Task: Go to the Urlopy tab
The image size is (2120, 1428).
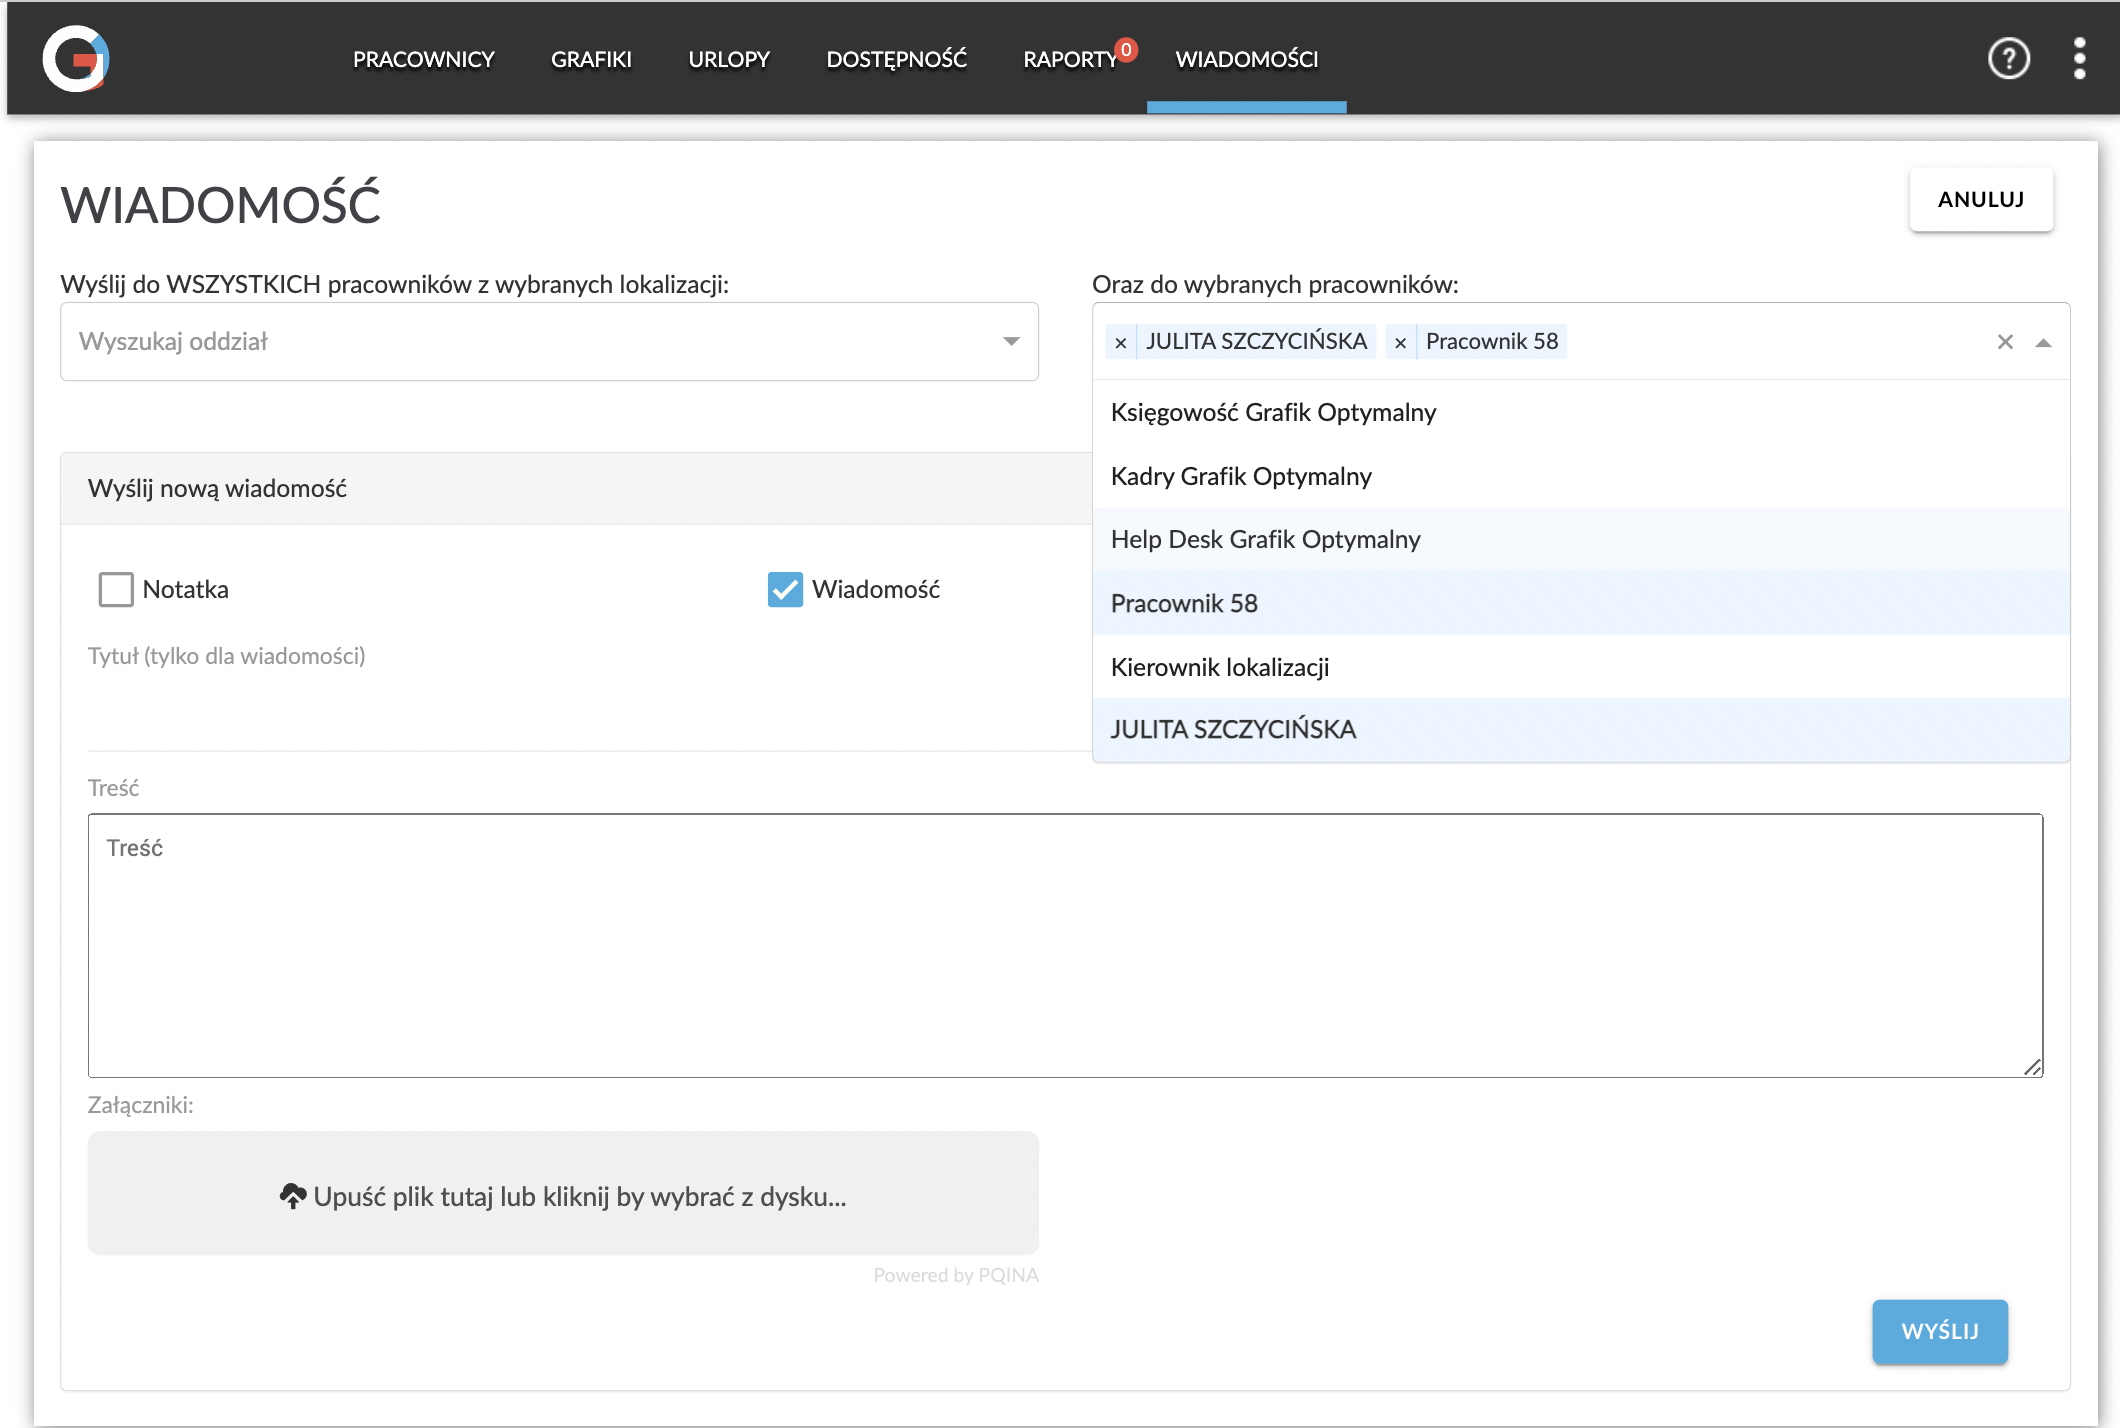Action: click(x=728, y=59)
